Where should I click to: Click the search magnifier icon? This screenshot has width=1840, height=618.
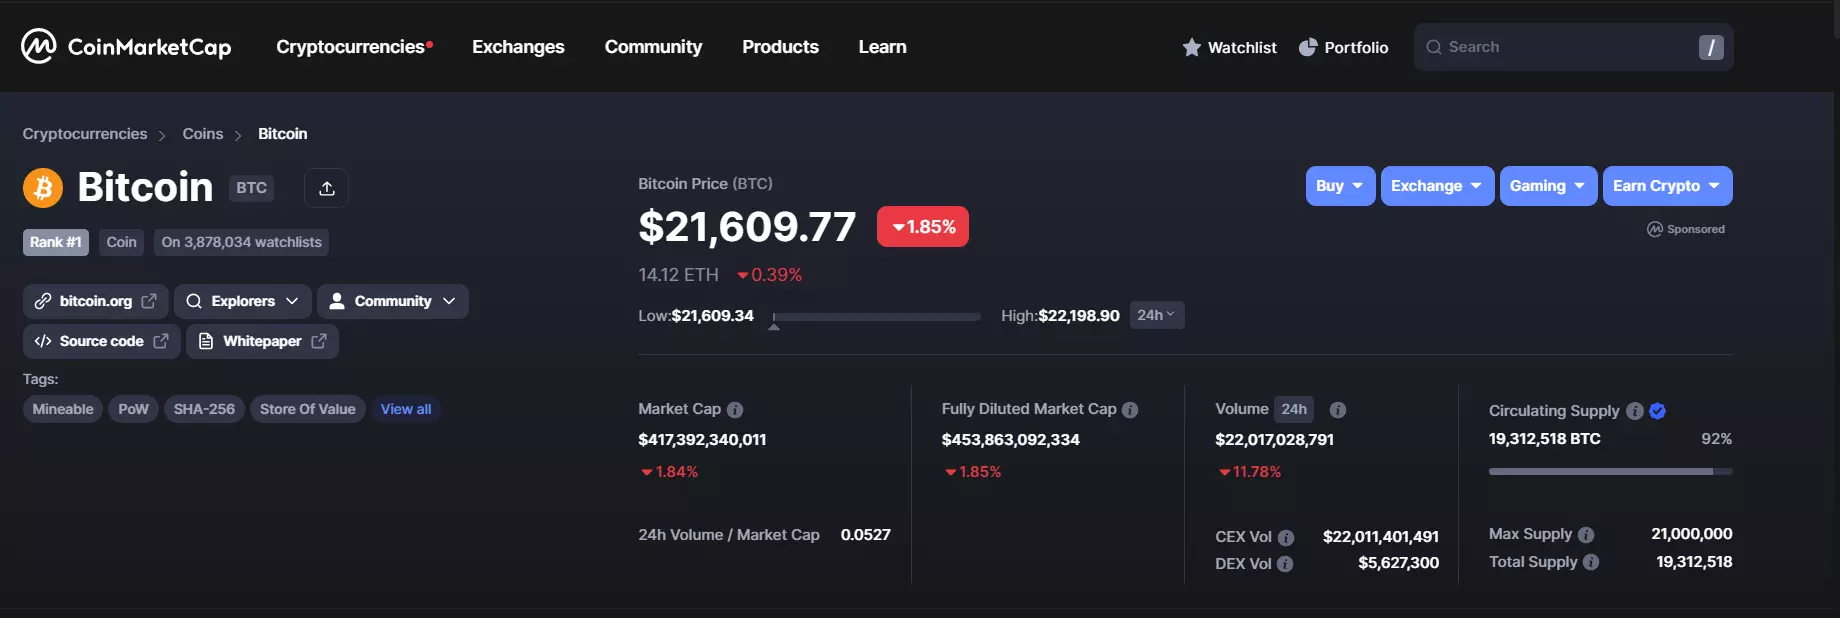pos(1433,47)
